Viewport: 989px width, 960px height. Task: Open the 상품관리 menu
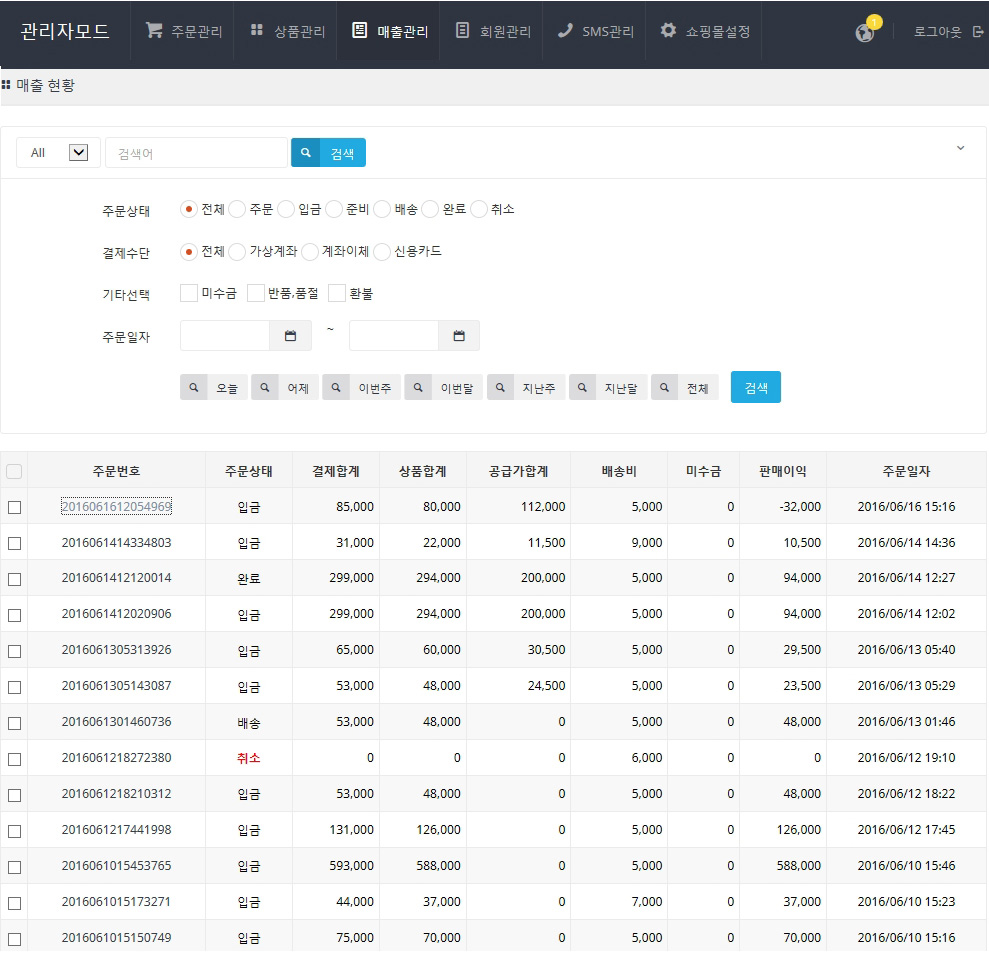[285, 31]
